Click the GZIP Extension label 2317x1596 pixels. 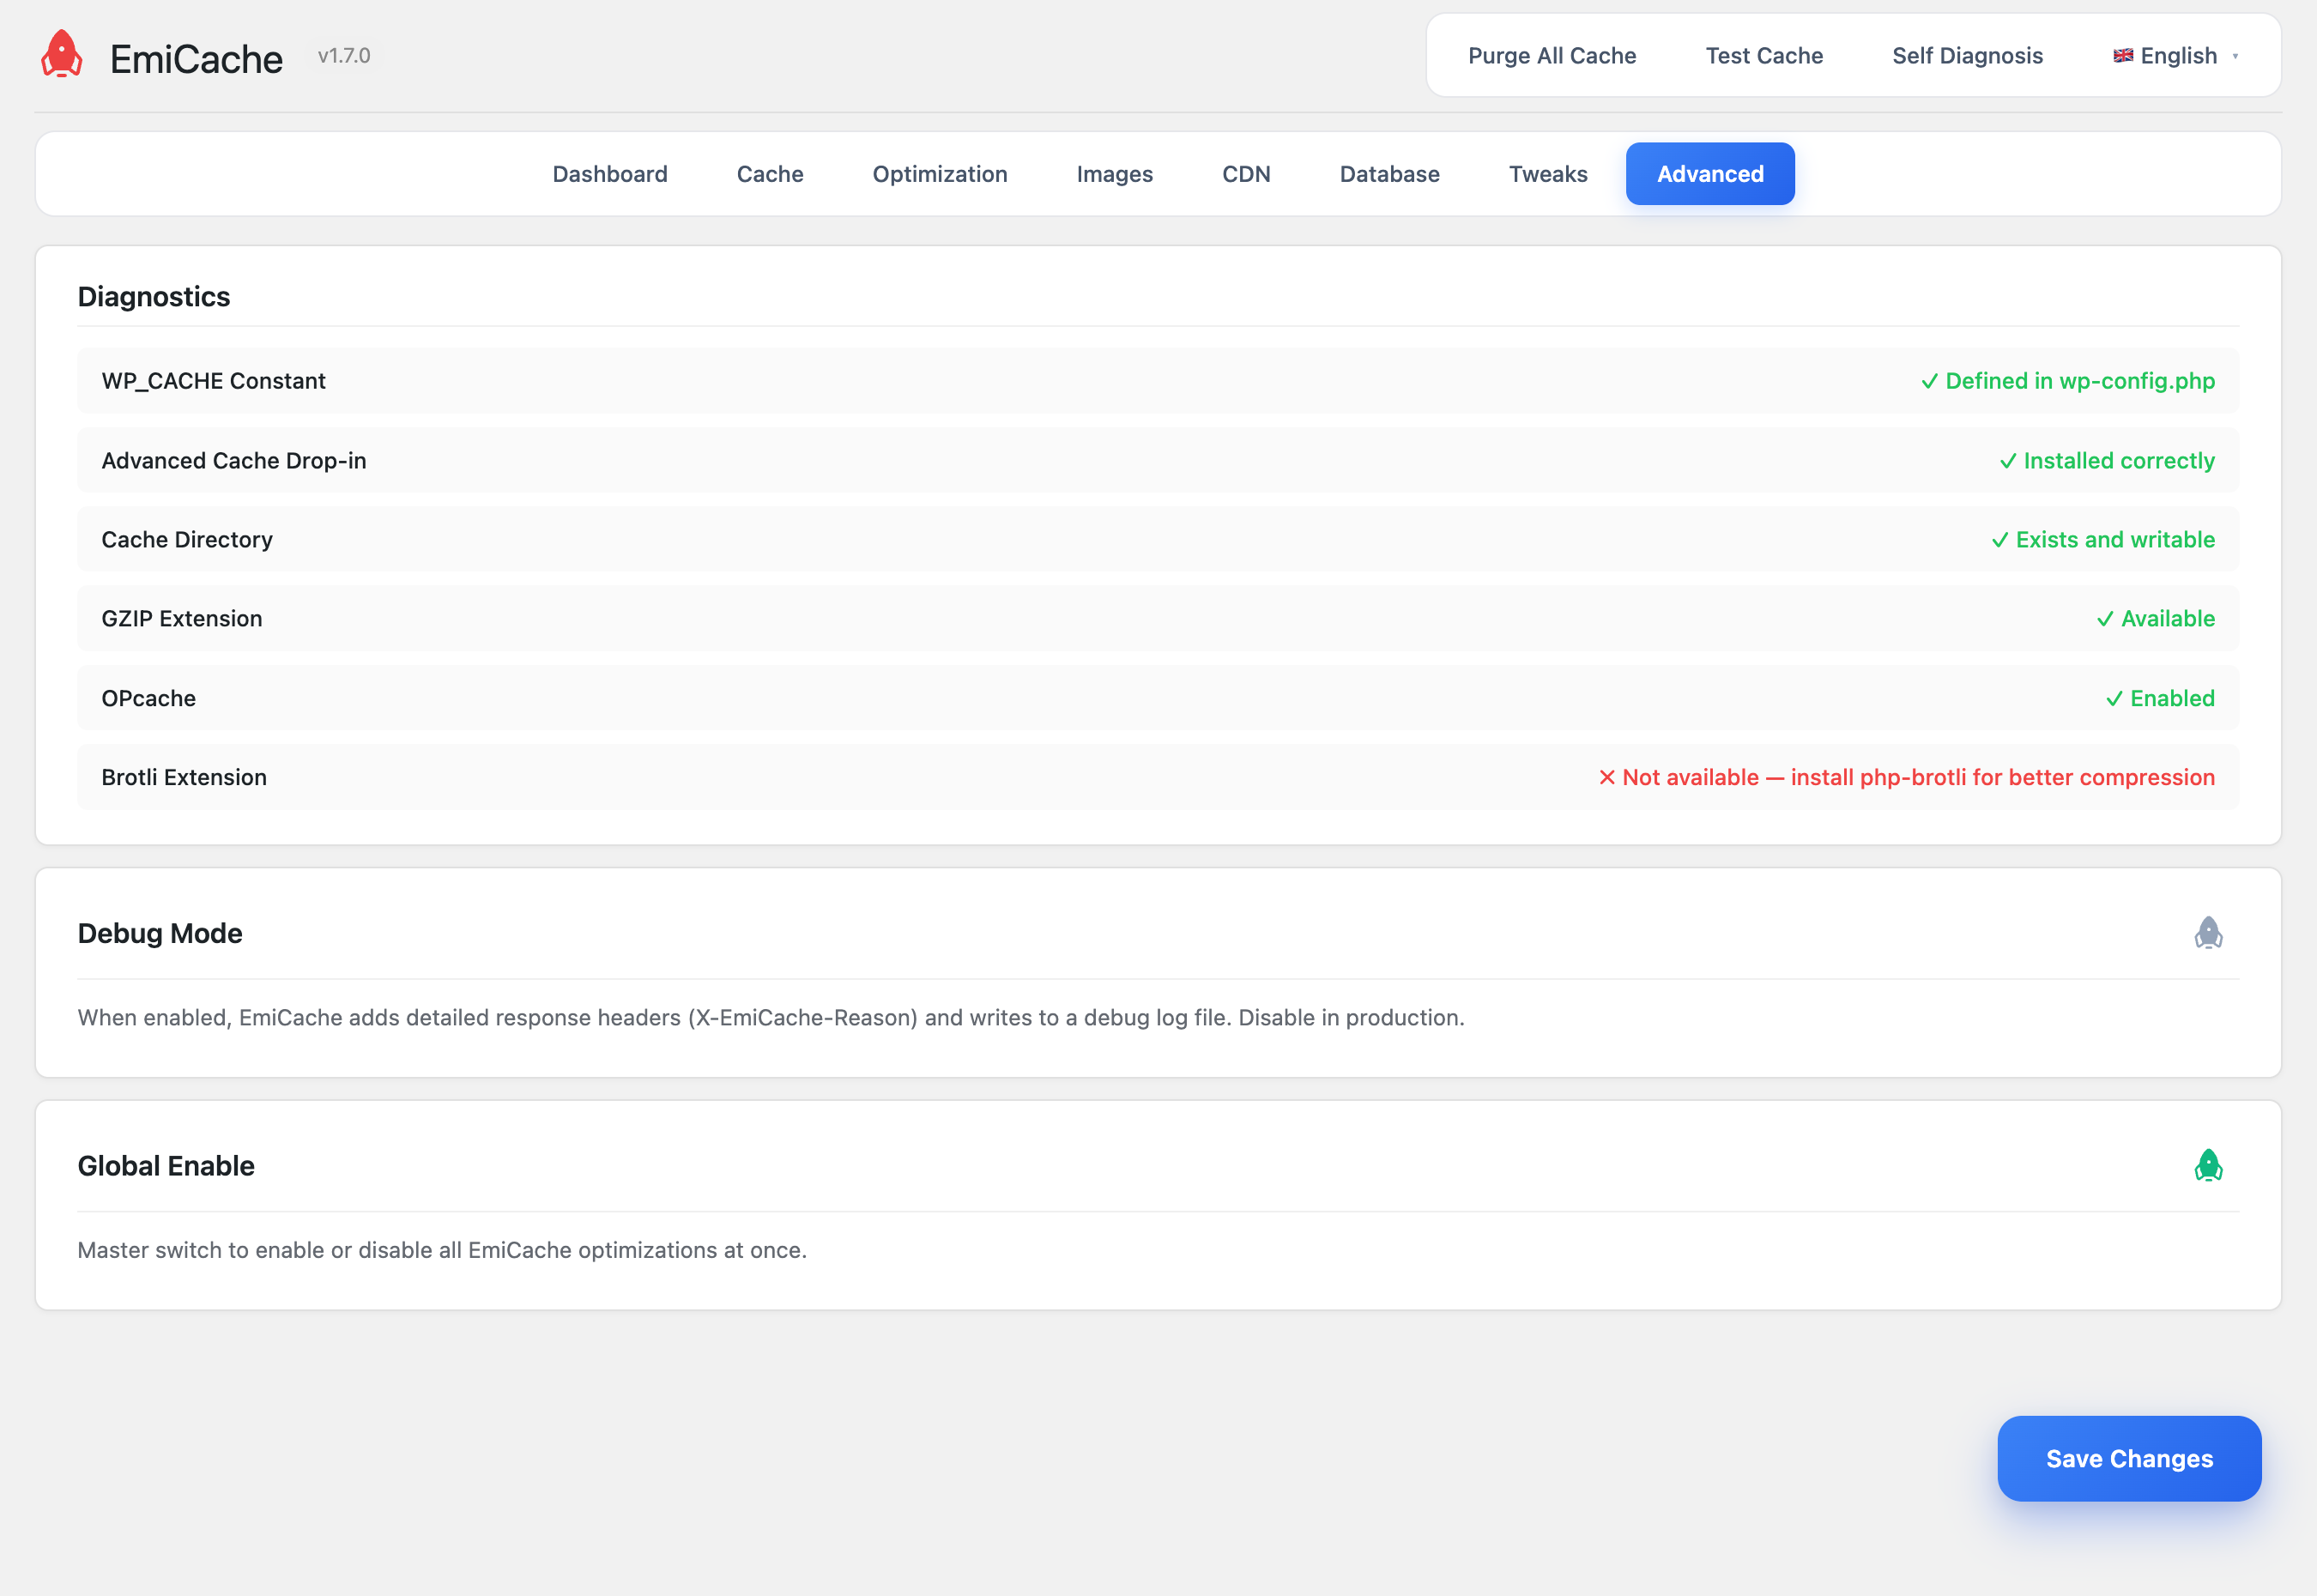tap(182, 618)
